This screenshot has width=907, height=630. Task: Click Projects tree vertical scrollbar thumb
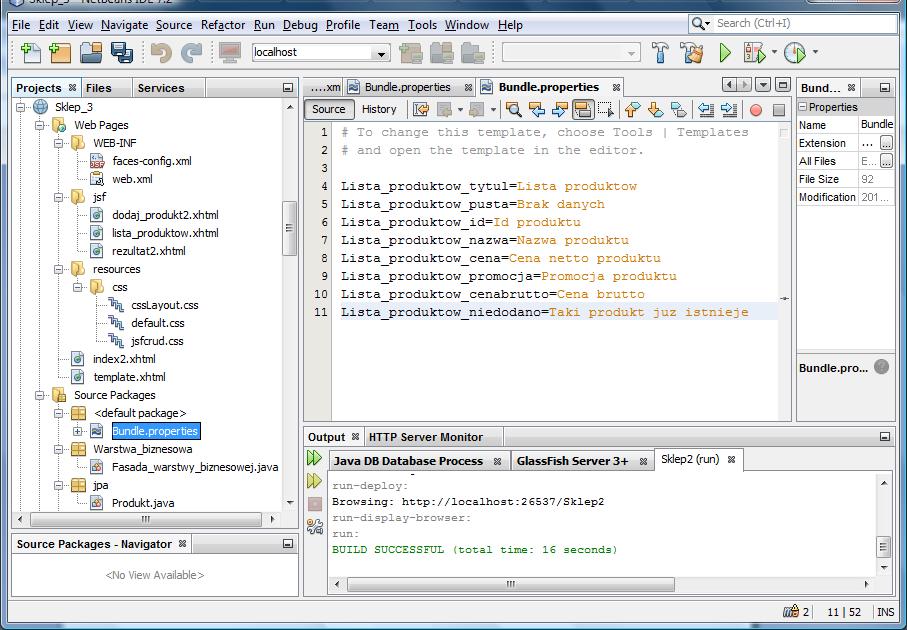[289, 228]
